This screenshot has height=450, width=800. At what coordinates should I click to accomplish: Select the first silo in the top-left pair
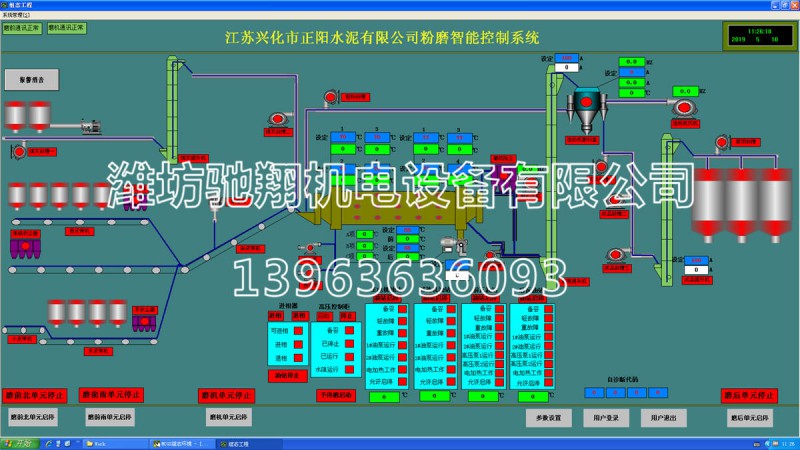[x=15, y=116]
